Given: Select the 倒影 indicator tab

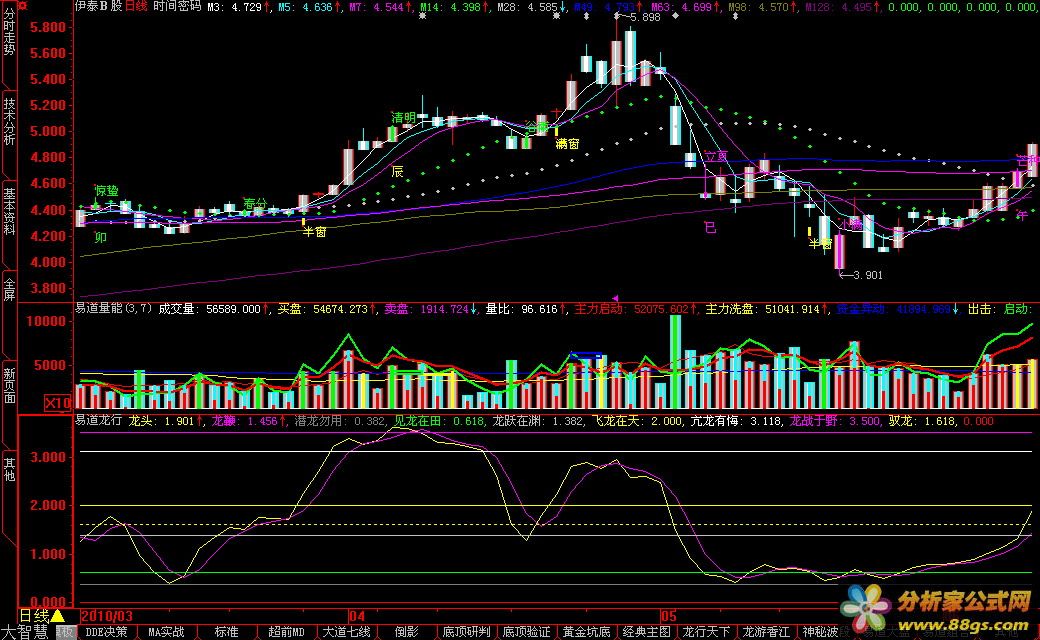Looking at the screenshot, I should tap(407, 632).
